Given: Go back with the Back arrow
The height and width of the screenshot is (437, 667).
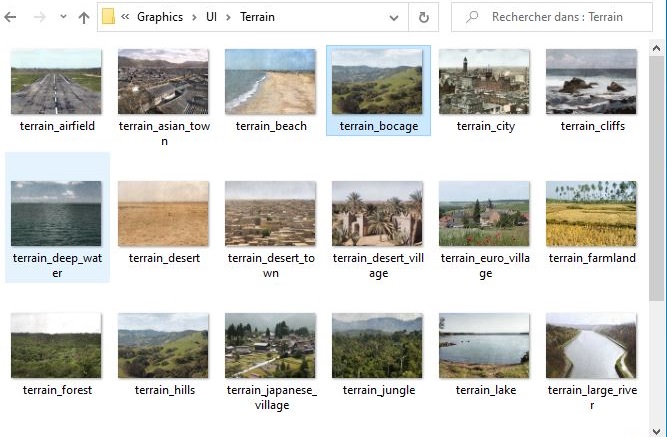Looking at the screenshot, I should pos(10,17).
